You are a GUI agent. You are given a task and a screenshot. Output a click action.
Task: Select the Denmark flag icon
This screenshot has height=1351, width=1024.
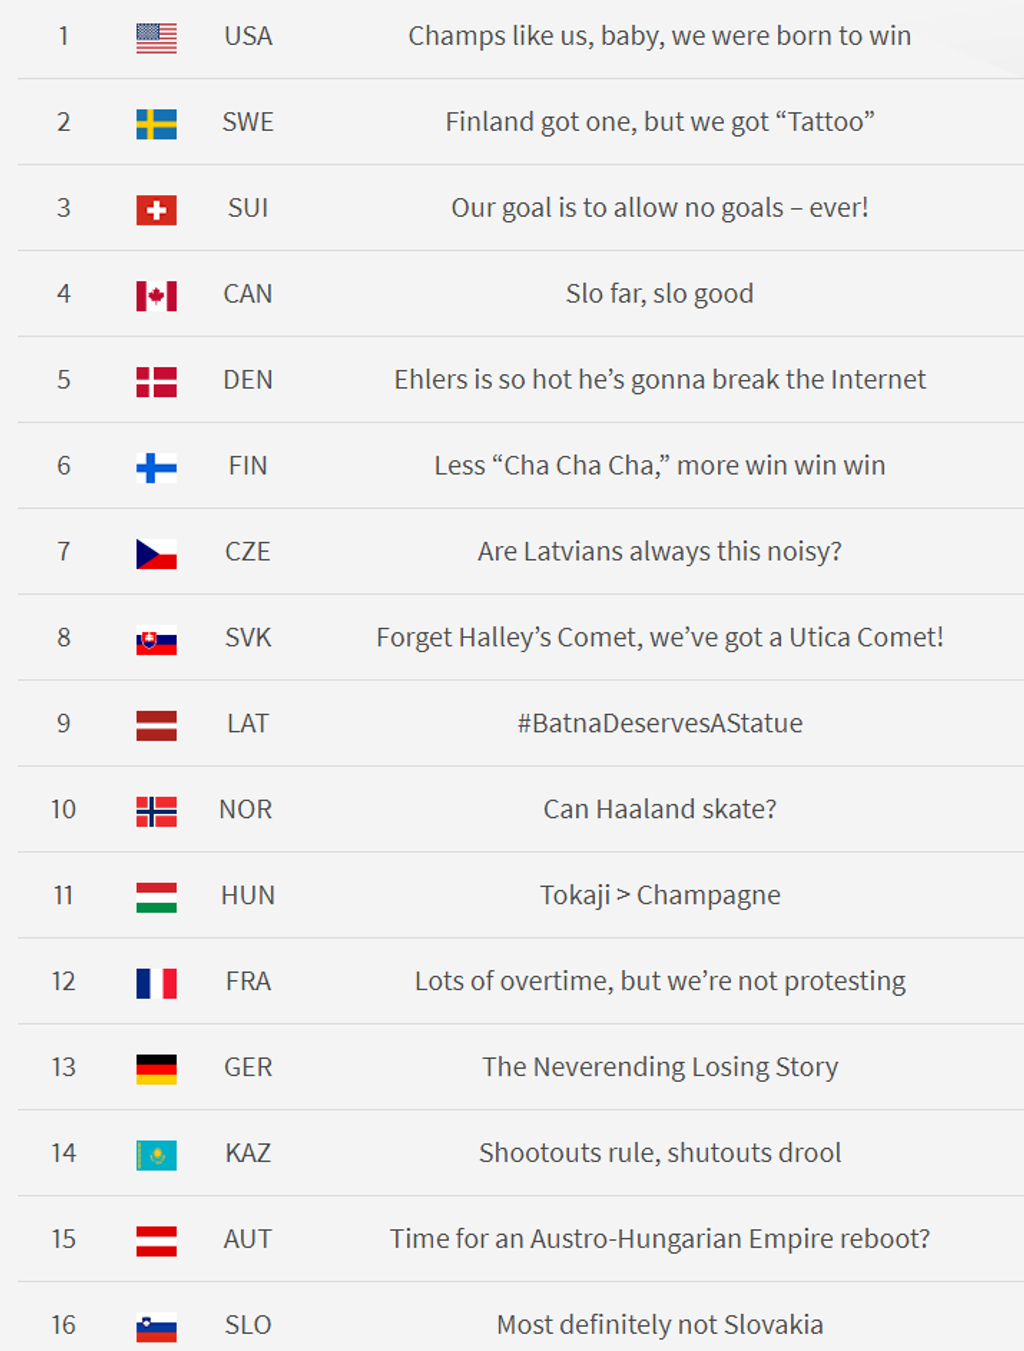(x=156, y=382)
